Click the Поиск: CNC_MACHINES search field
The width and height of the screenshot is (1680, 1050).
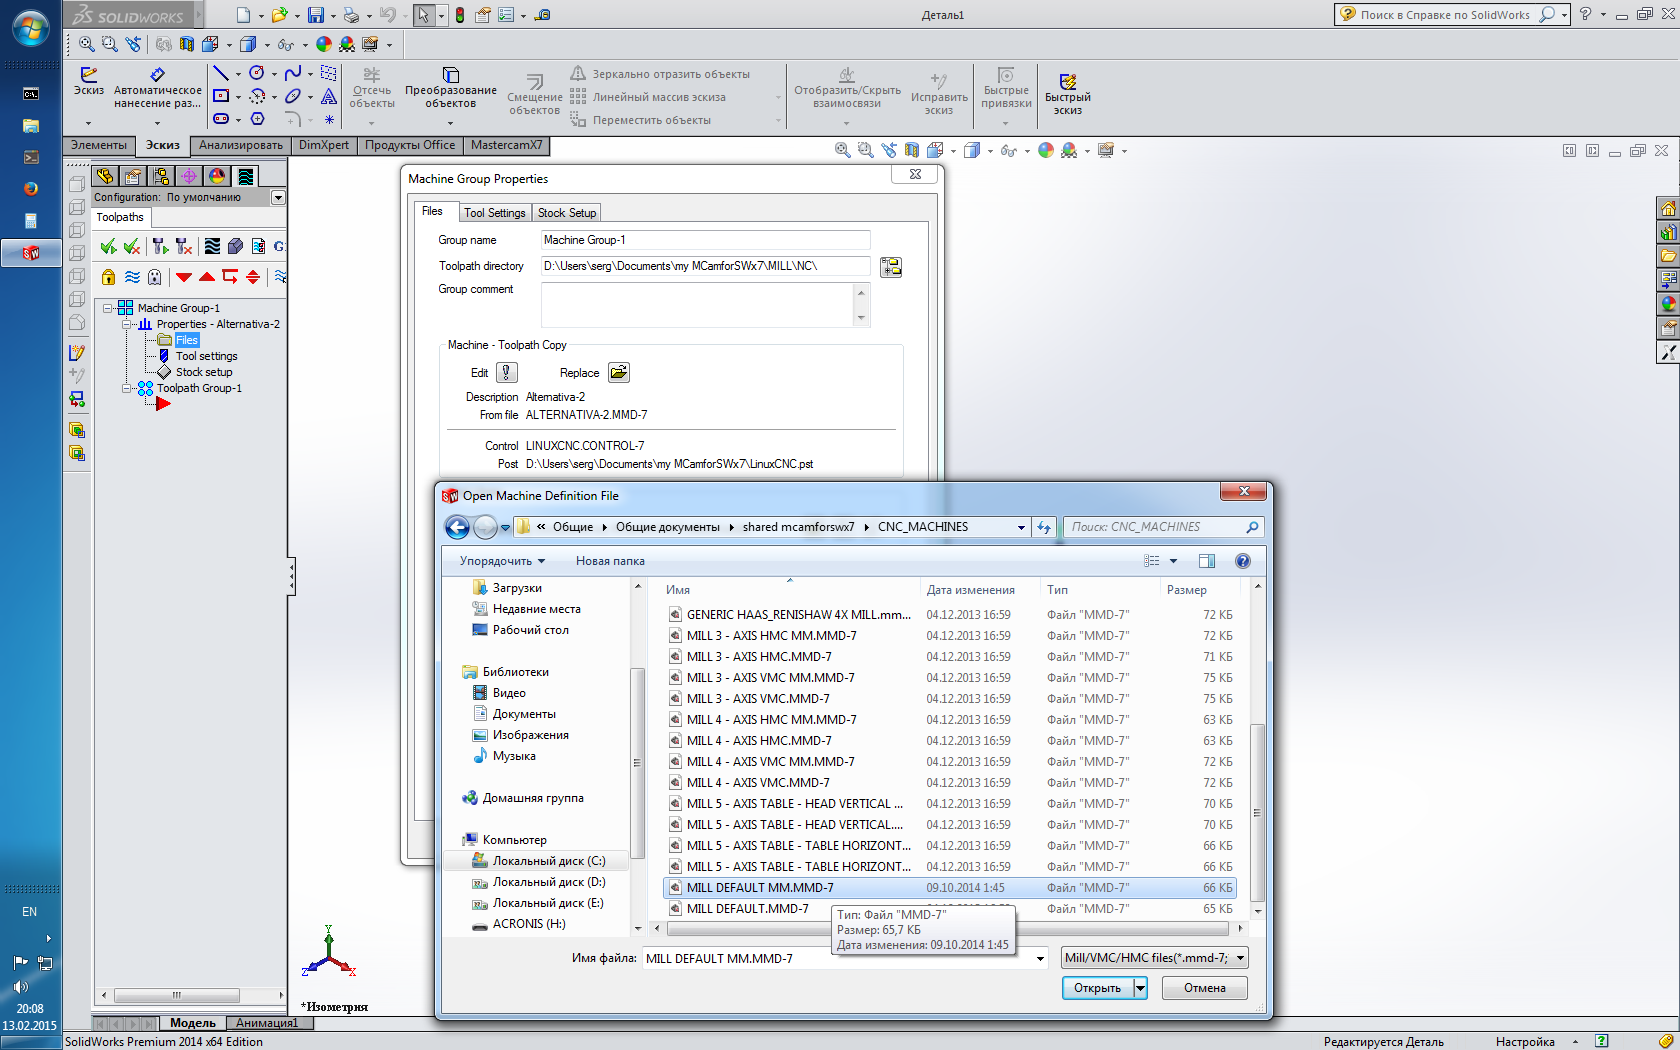(x=1161, y=527)
